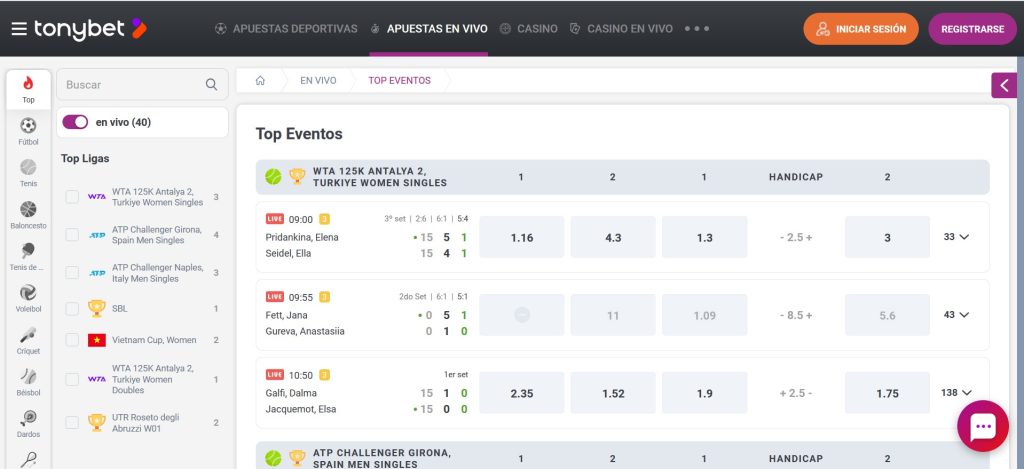Open the live chat bubble icon
The height and width of the screenshot is (469, 1024).
[x=982, y=427]
